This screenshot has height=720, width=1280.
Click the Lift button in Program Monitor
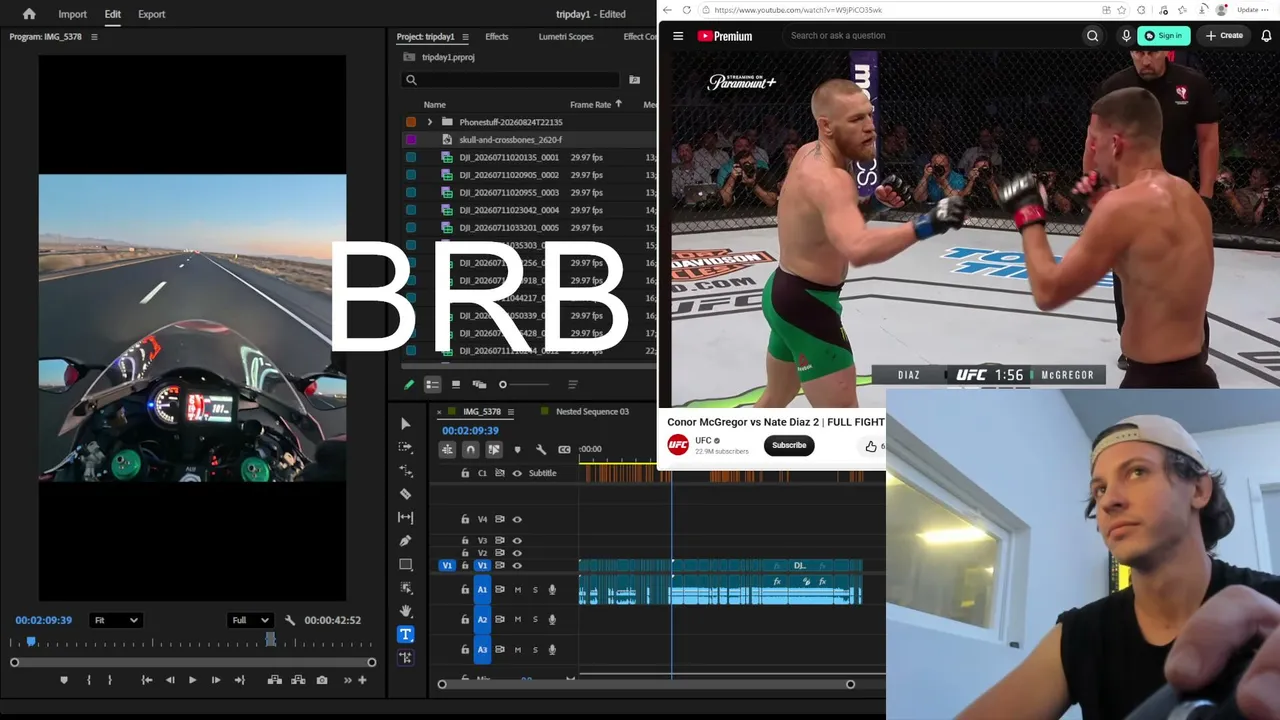(274, 680)
